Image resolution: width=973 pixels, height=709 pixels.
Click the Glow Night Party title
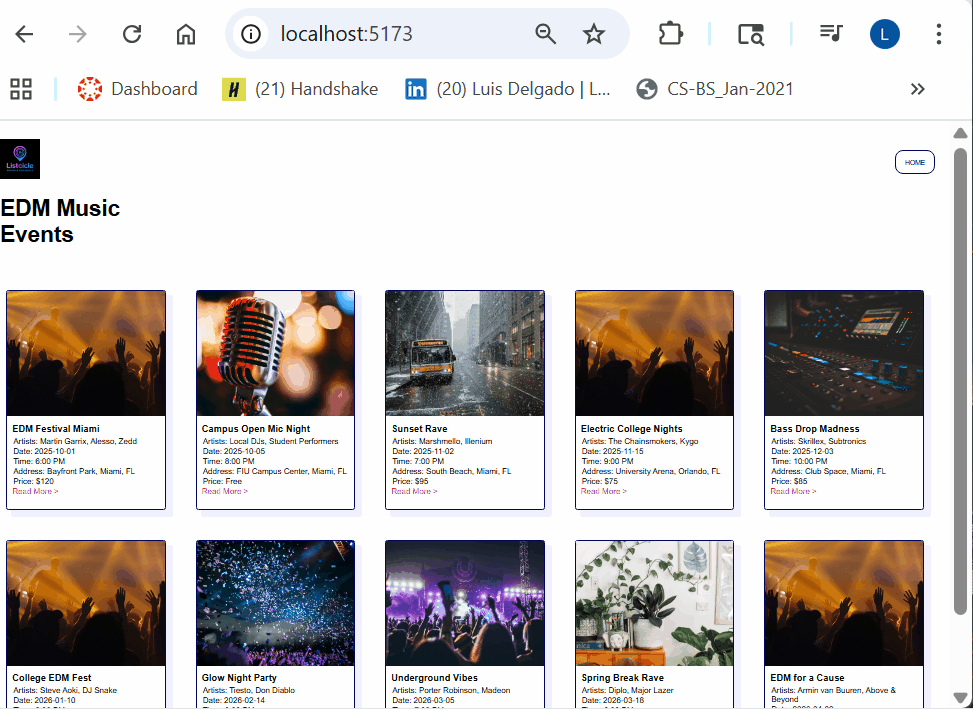(x=239, y=678)
